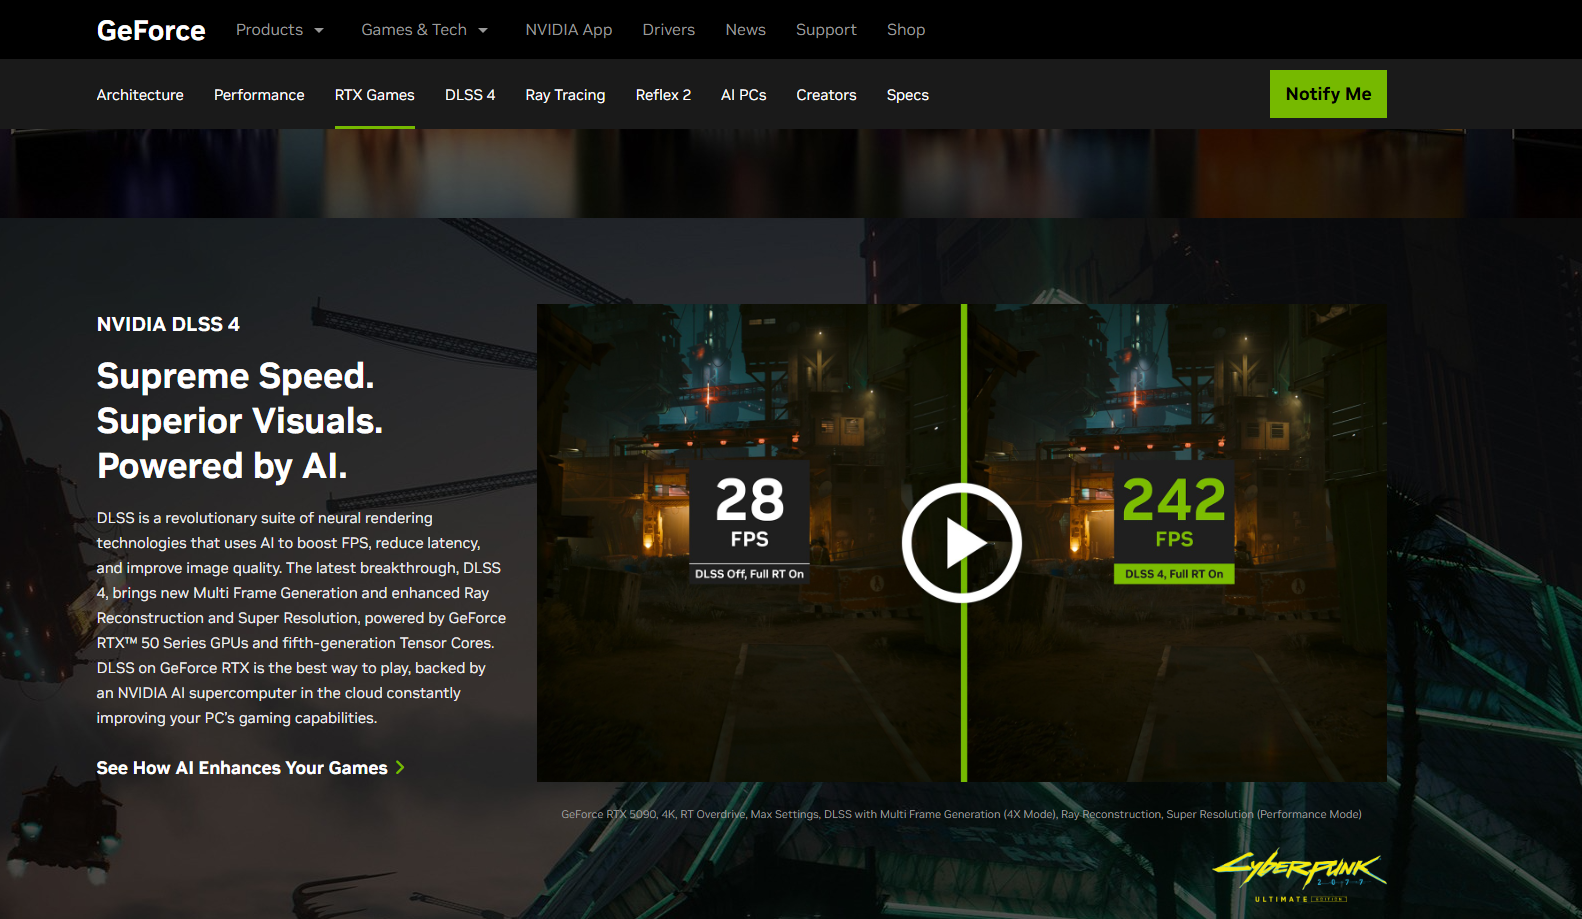
Task: Click the 28 FPS DLSS Off label
Action: coord(750,522)
